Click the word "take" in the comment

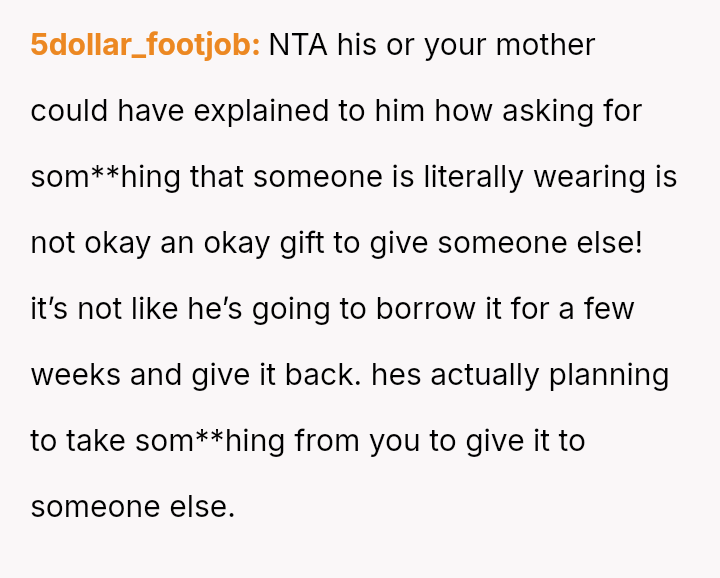(x=93, y=441)
